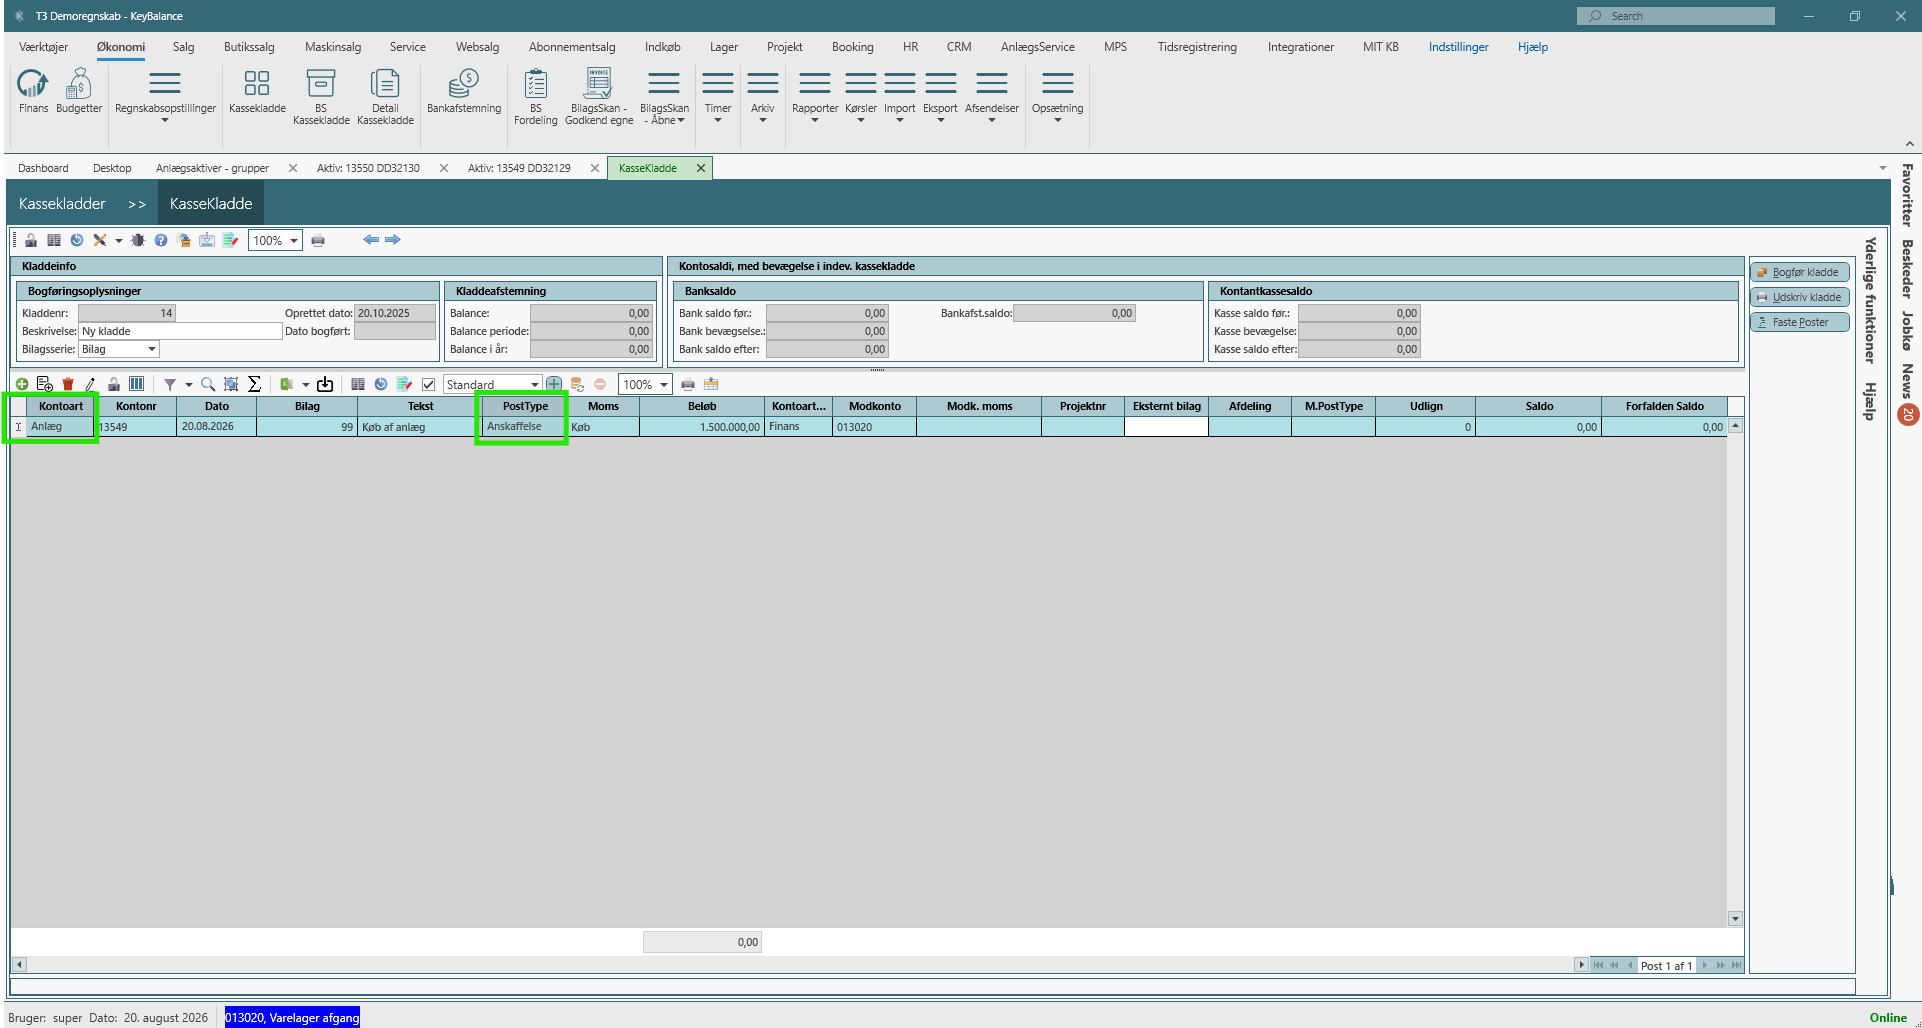Click the grid toolbar printer icon
The width and height of the screenshot is (1922, 1028).
[x=688, y=384]
